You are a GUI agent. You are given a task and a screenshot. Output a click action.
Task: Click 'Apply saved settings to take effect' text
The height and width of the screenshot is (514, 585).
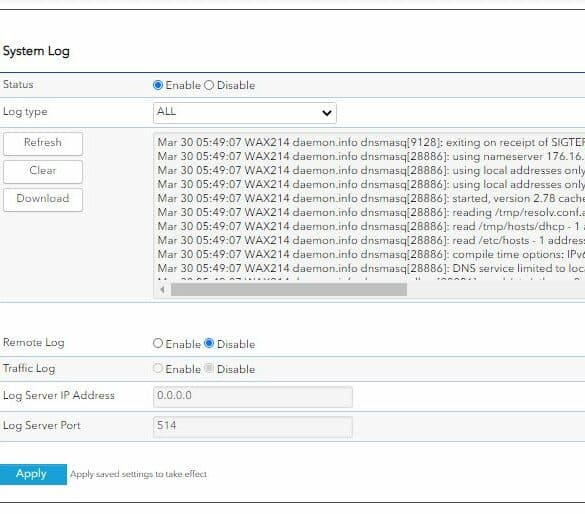pyautogui.click(x=138, y=474)
